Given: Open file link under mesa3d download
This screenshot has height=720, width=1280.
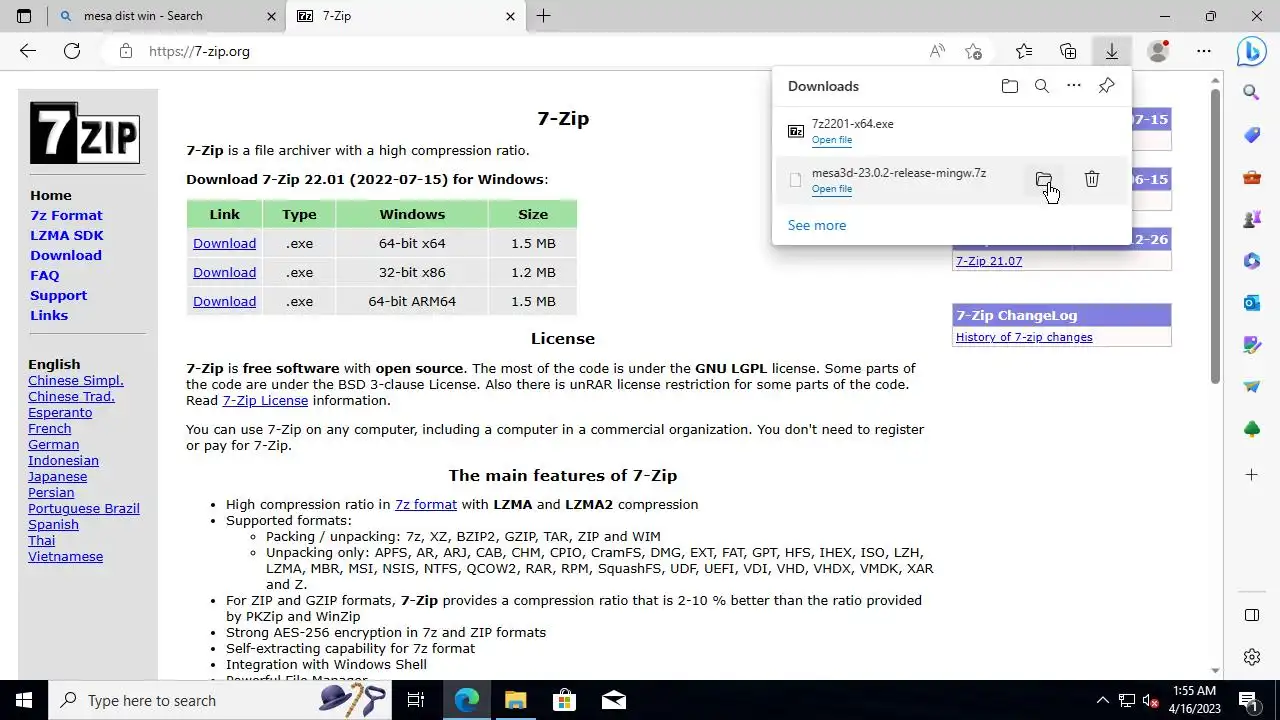Looking at the screenshot, I should pos(832,189).
